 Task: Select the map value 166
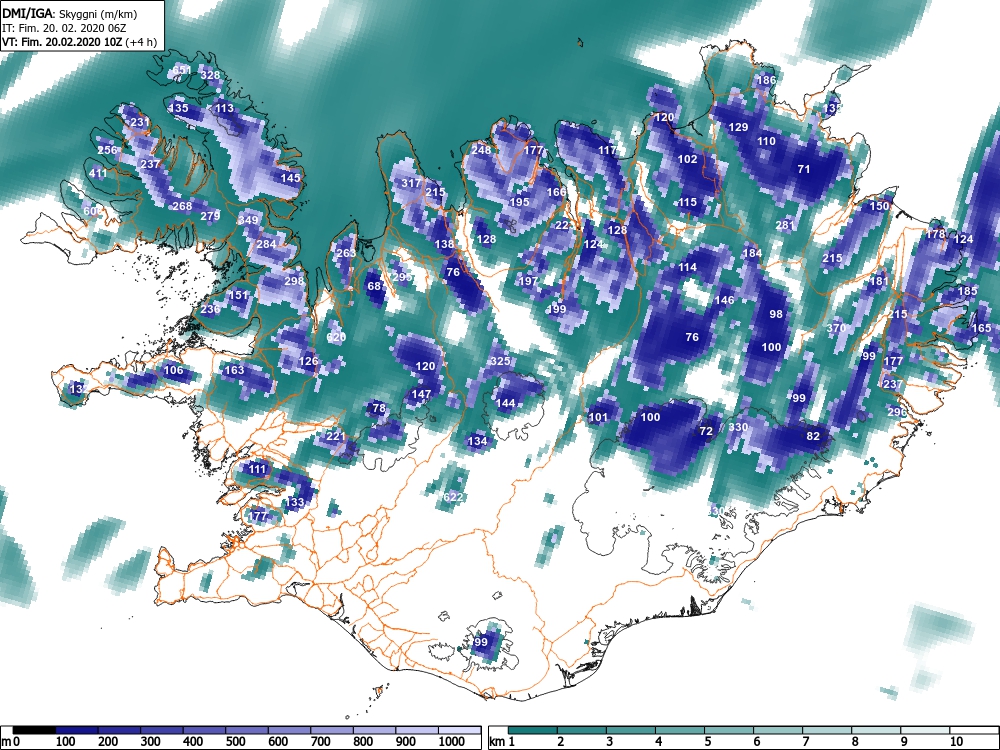[557, 192]
